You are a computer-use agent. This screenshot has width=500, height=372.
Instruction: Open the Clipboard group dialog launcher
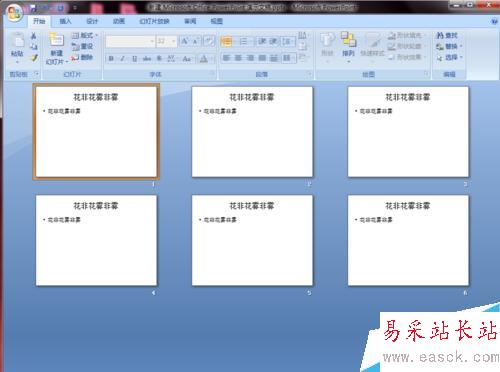[x=37, y=74]
